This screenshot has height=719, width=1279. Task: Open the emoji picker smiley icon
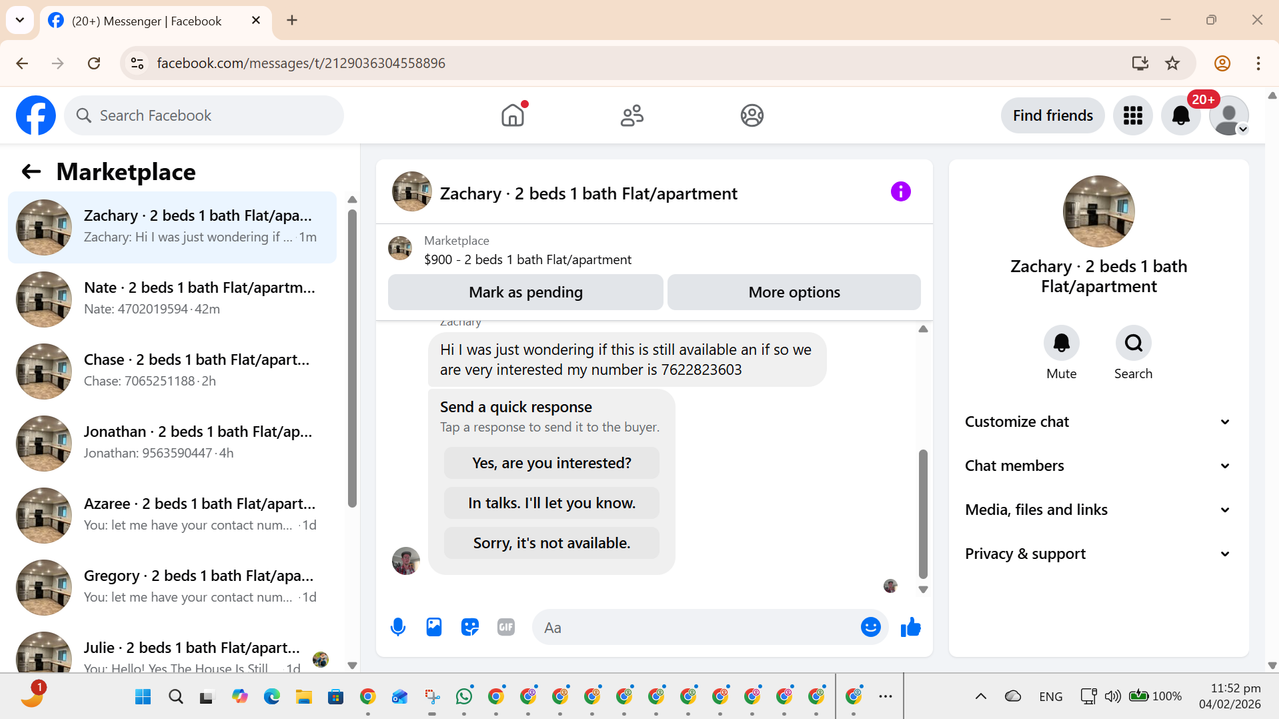(871, 627)
